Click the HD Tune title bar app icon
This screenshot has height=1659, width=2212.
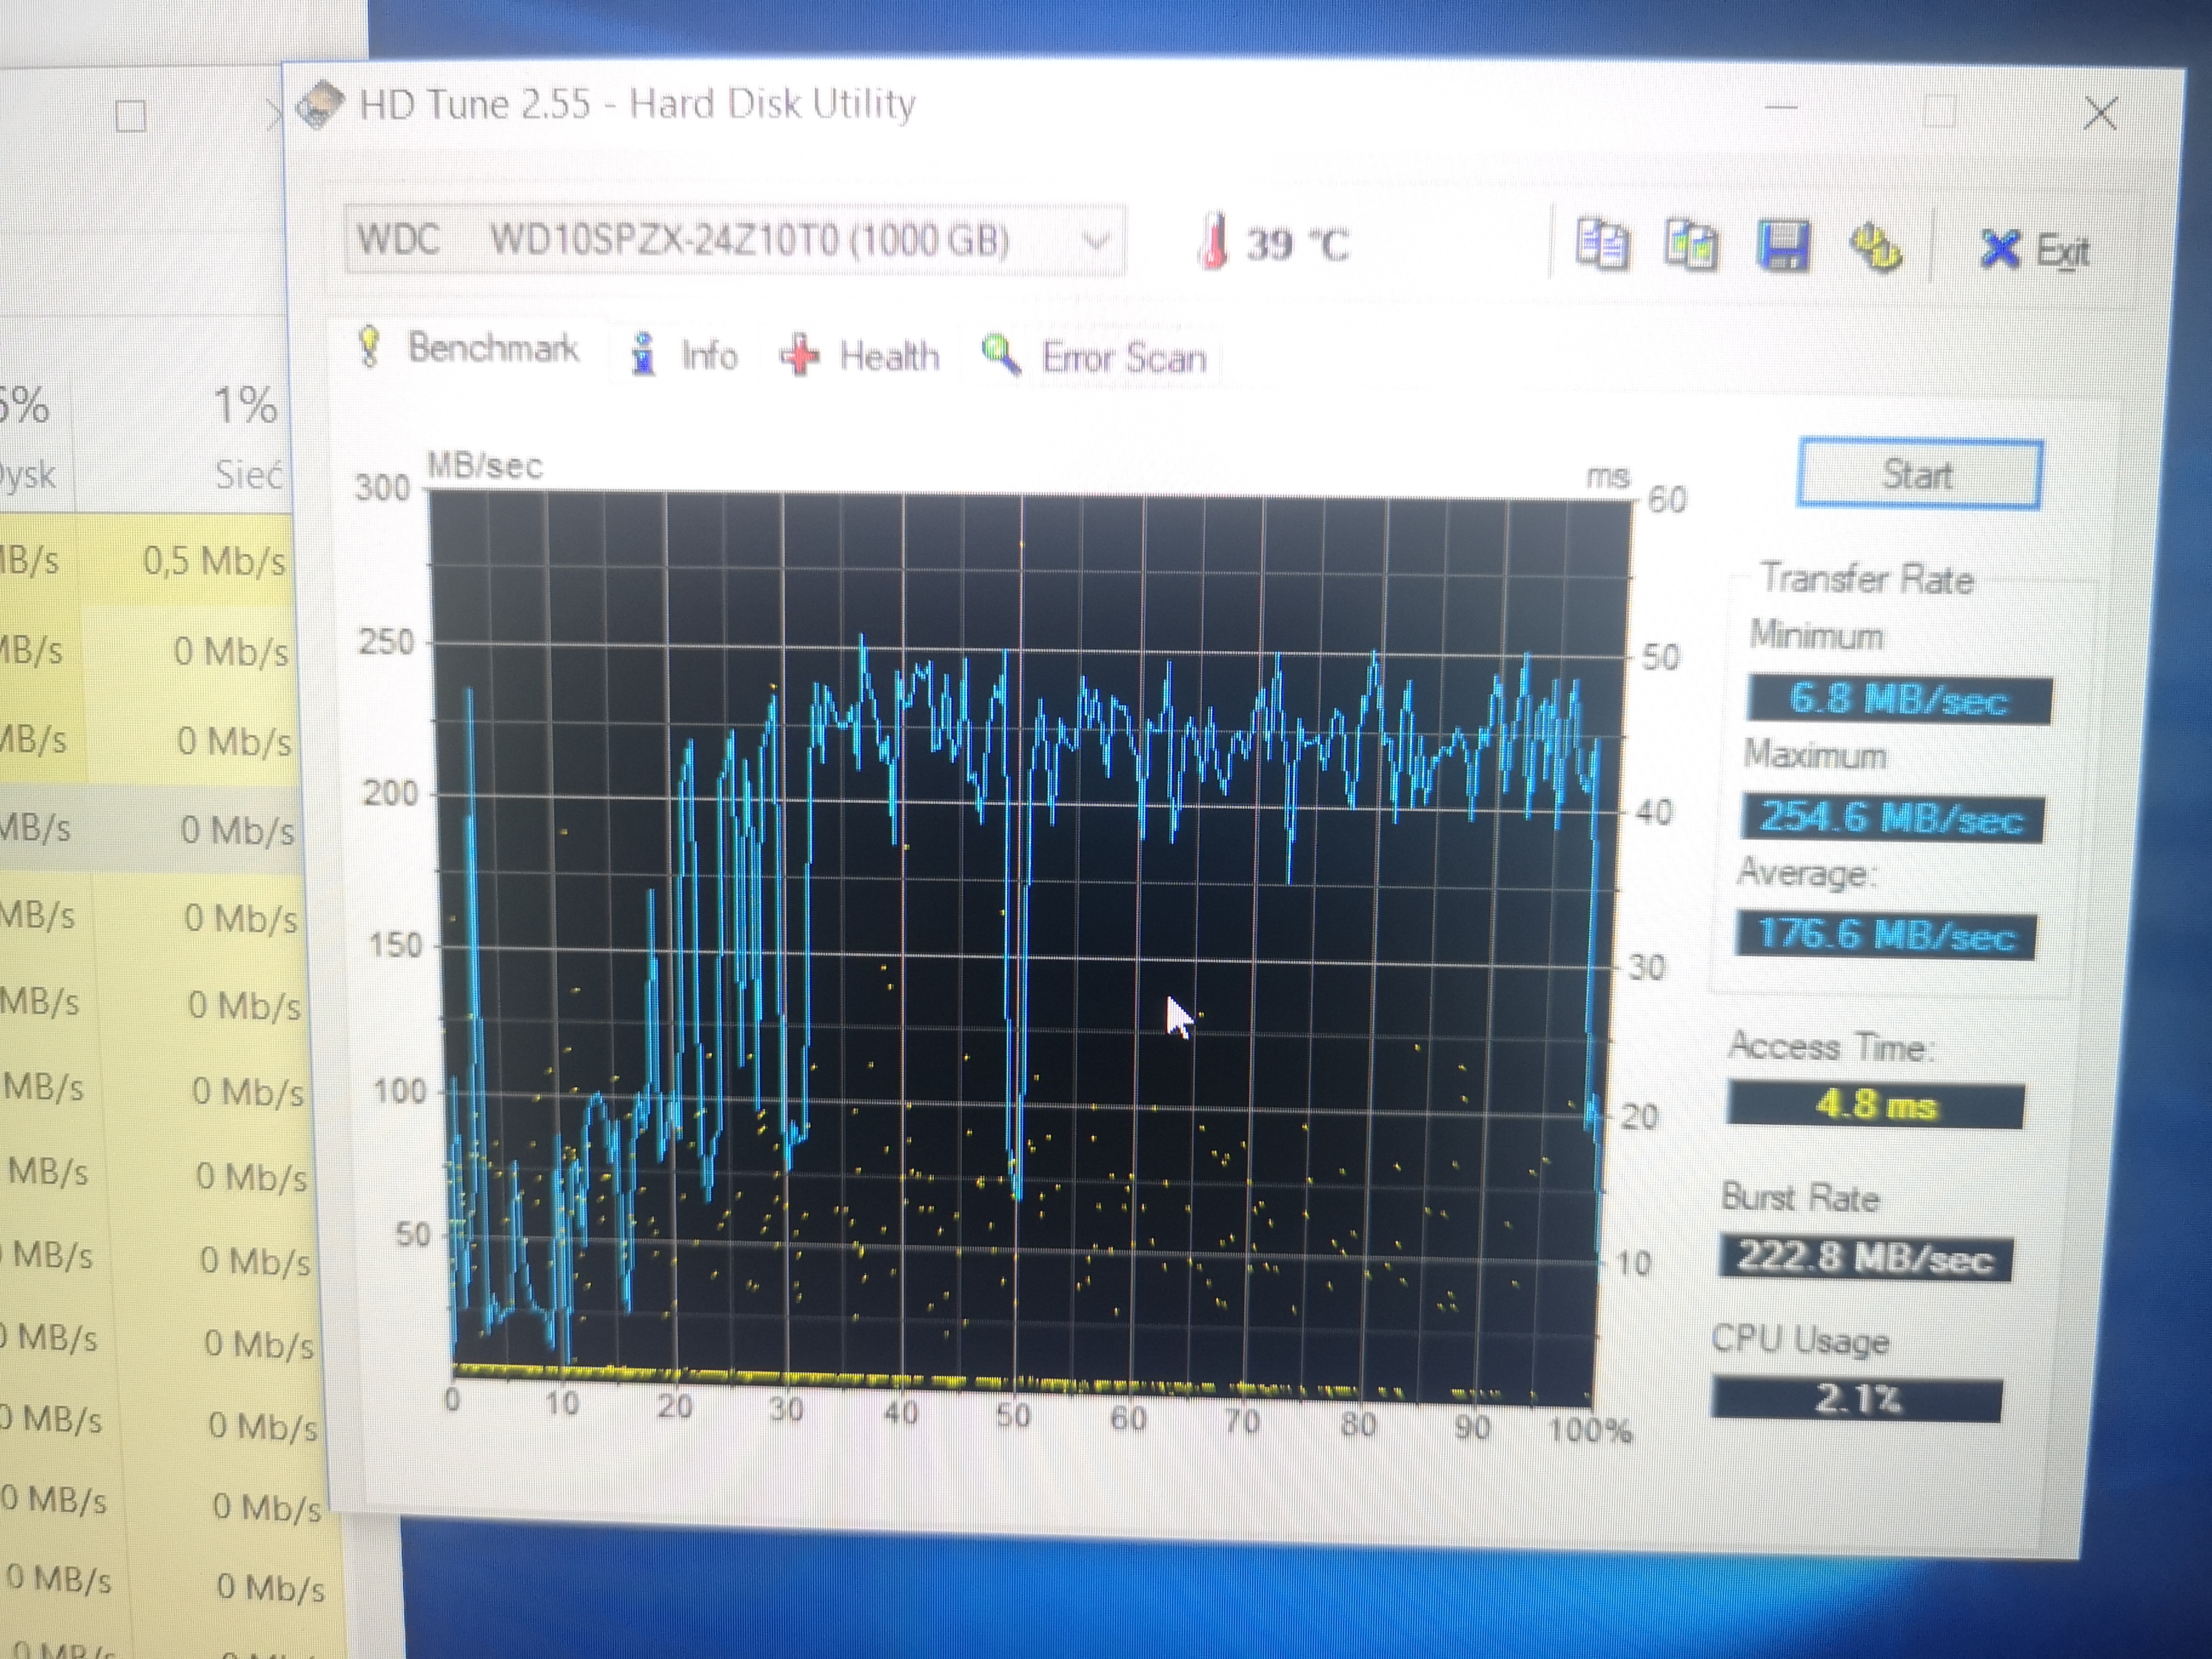pos(321,105)
